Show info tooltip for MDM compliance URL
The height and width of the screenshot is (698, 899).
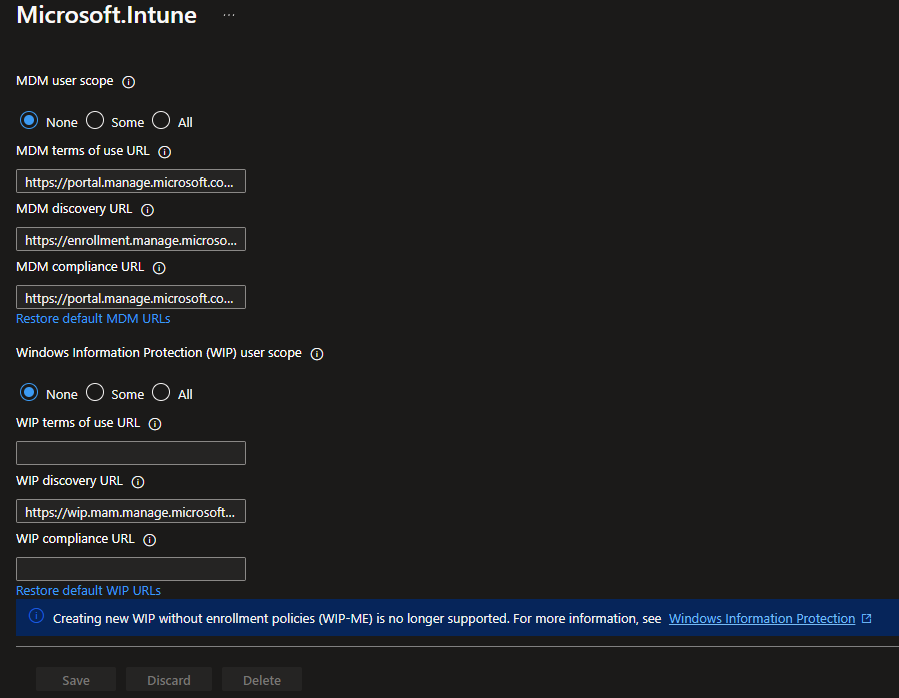[159, 268]
